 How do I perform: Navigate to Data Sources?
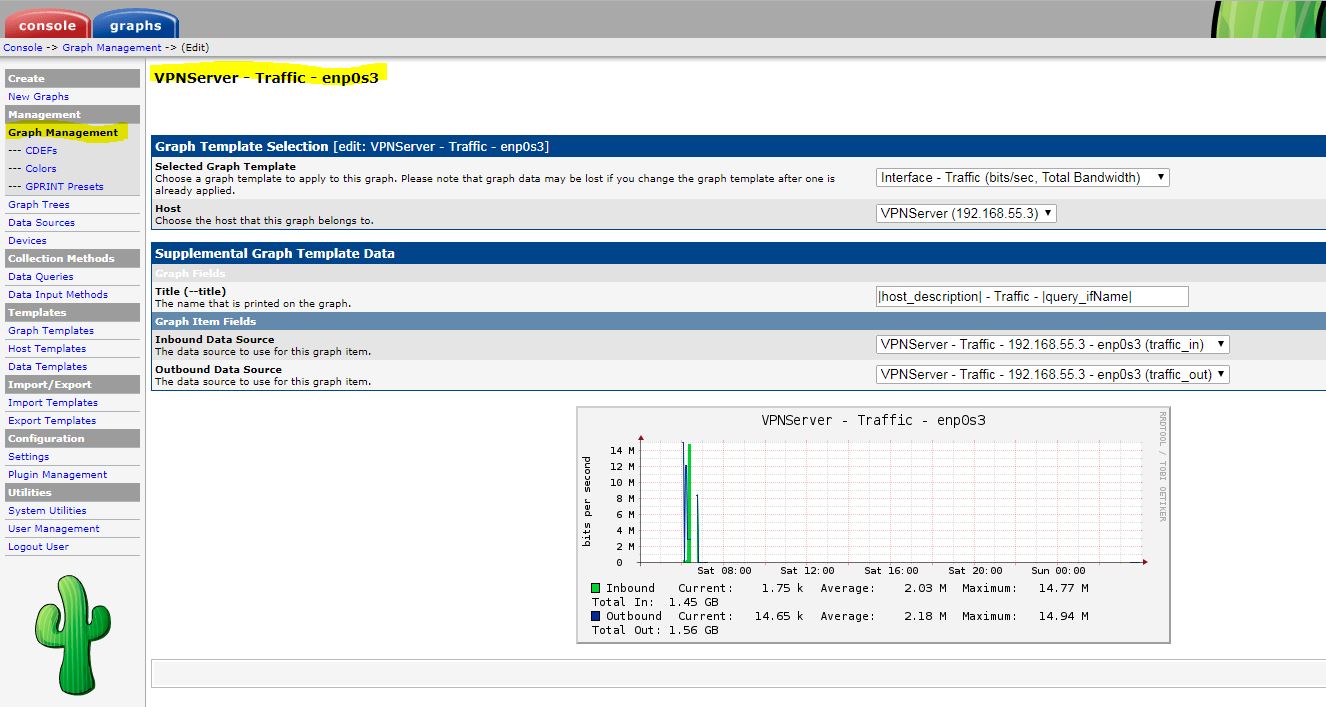click(x=41, y=223)
